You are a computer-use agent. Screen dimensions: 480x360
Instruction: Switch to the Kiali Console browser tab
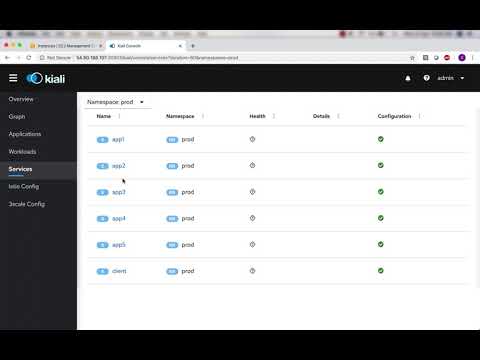click(147, 46)
